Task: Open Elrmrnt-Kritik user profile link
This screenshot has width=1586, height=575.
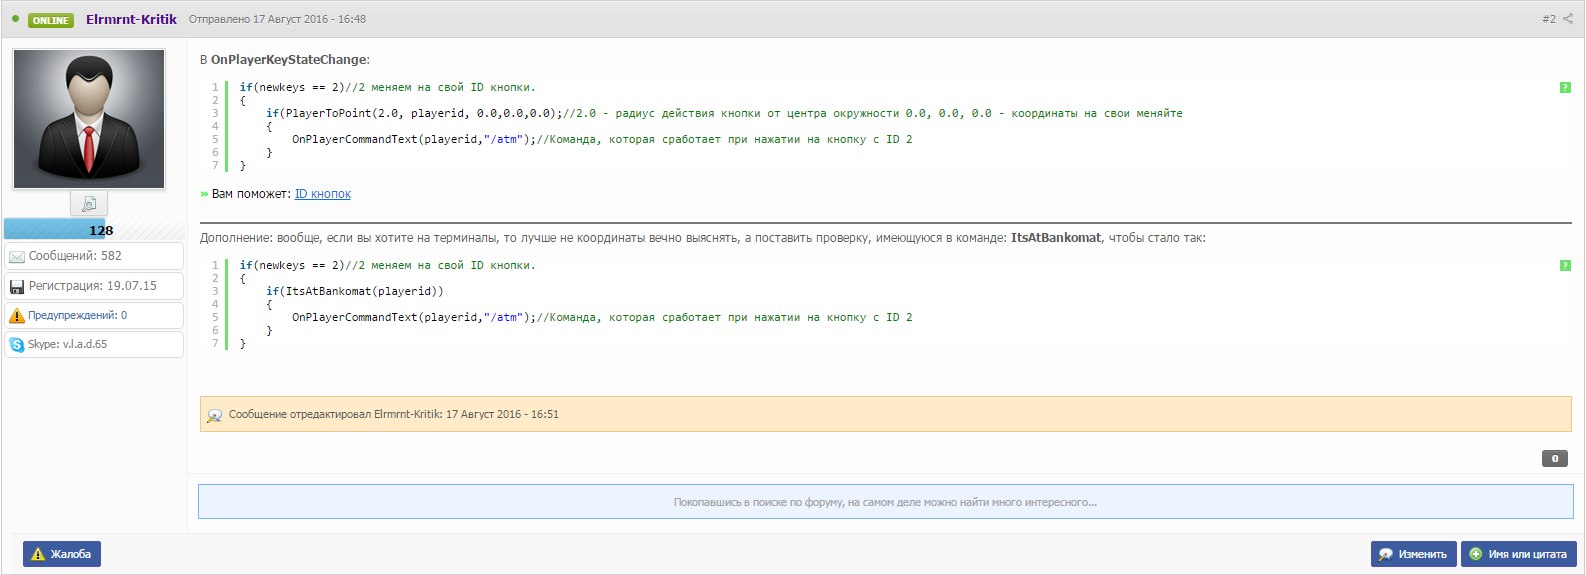Action: click(131, 19)
